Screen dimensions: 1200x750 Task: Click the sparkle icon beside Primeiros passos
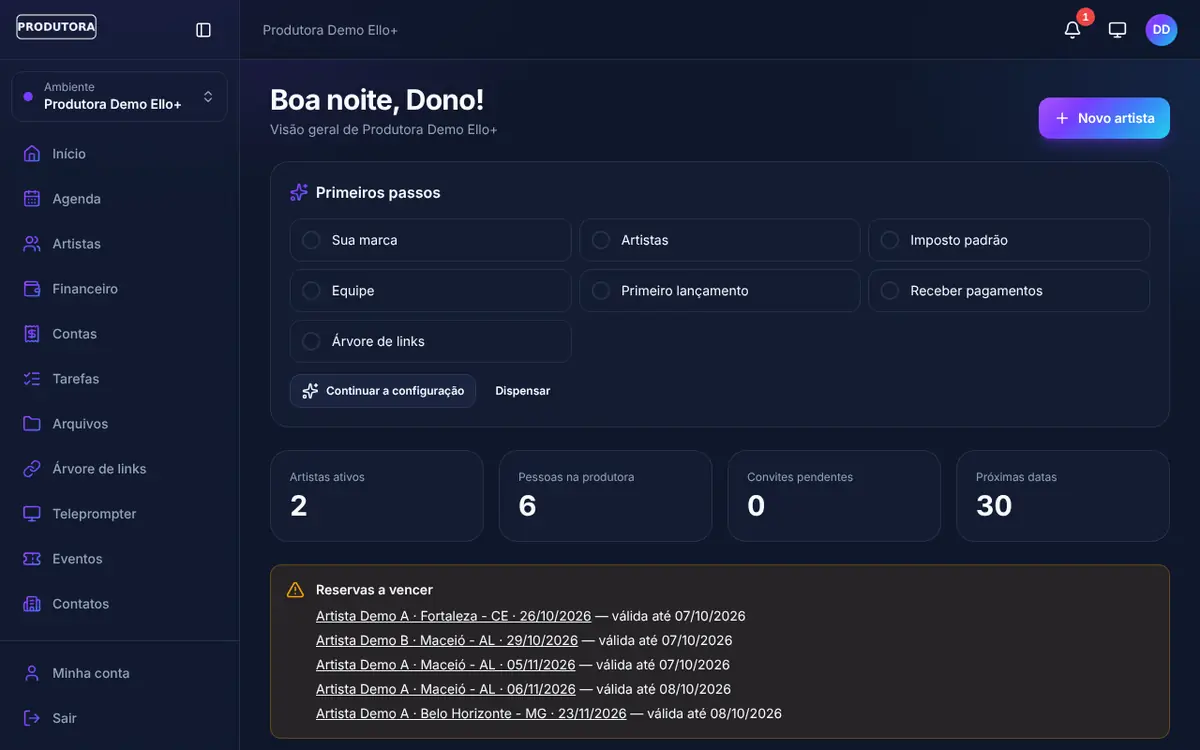pyautogui.click(x=298, y=192)
